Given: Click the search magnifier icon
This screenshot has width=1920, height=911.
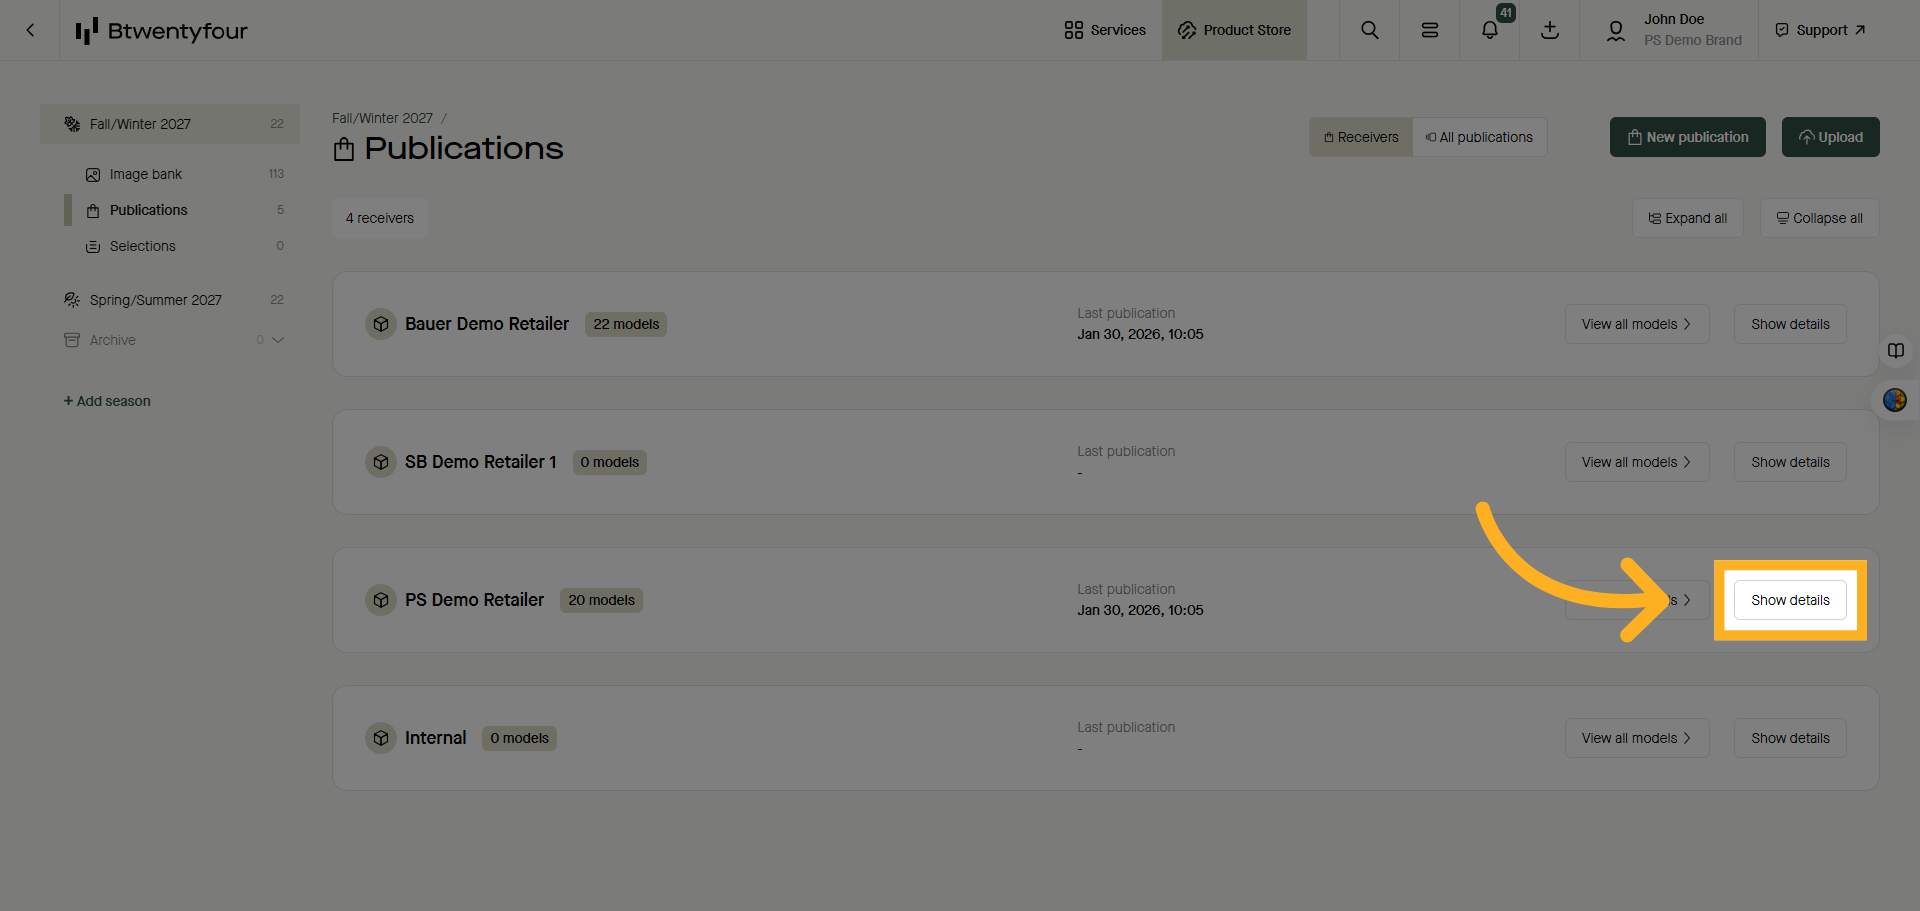Looking at the screenshot, I should tap(1369, 30).
